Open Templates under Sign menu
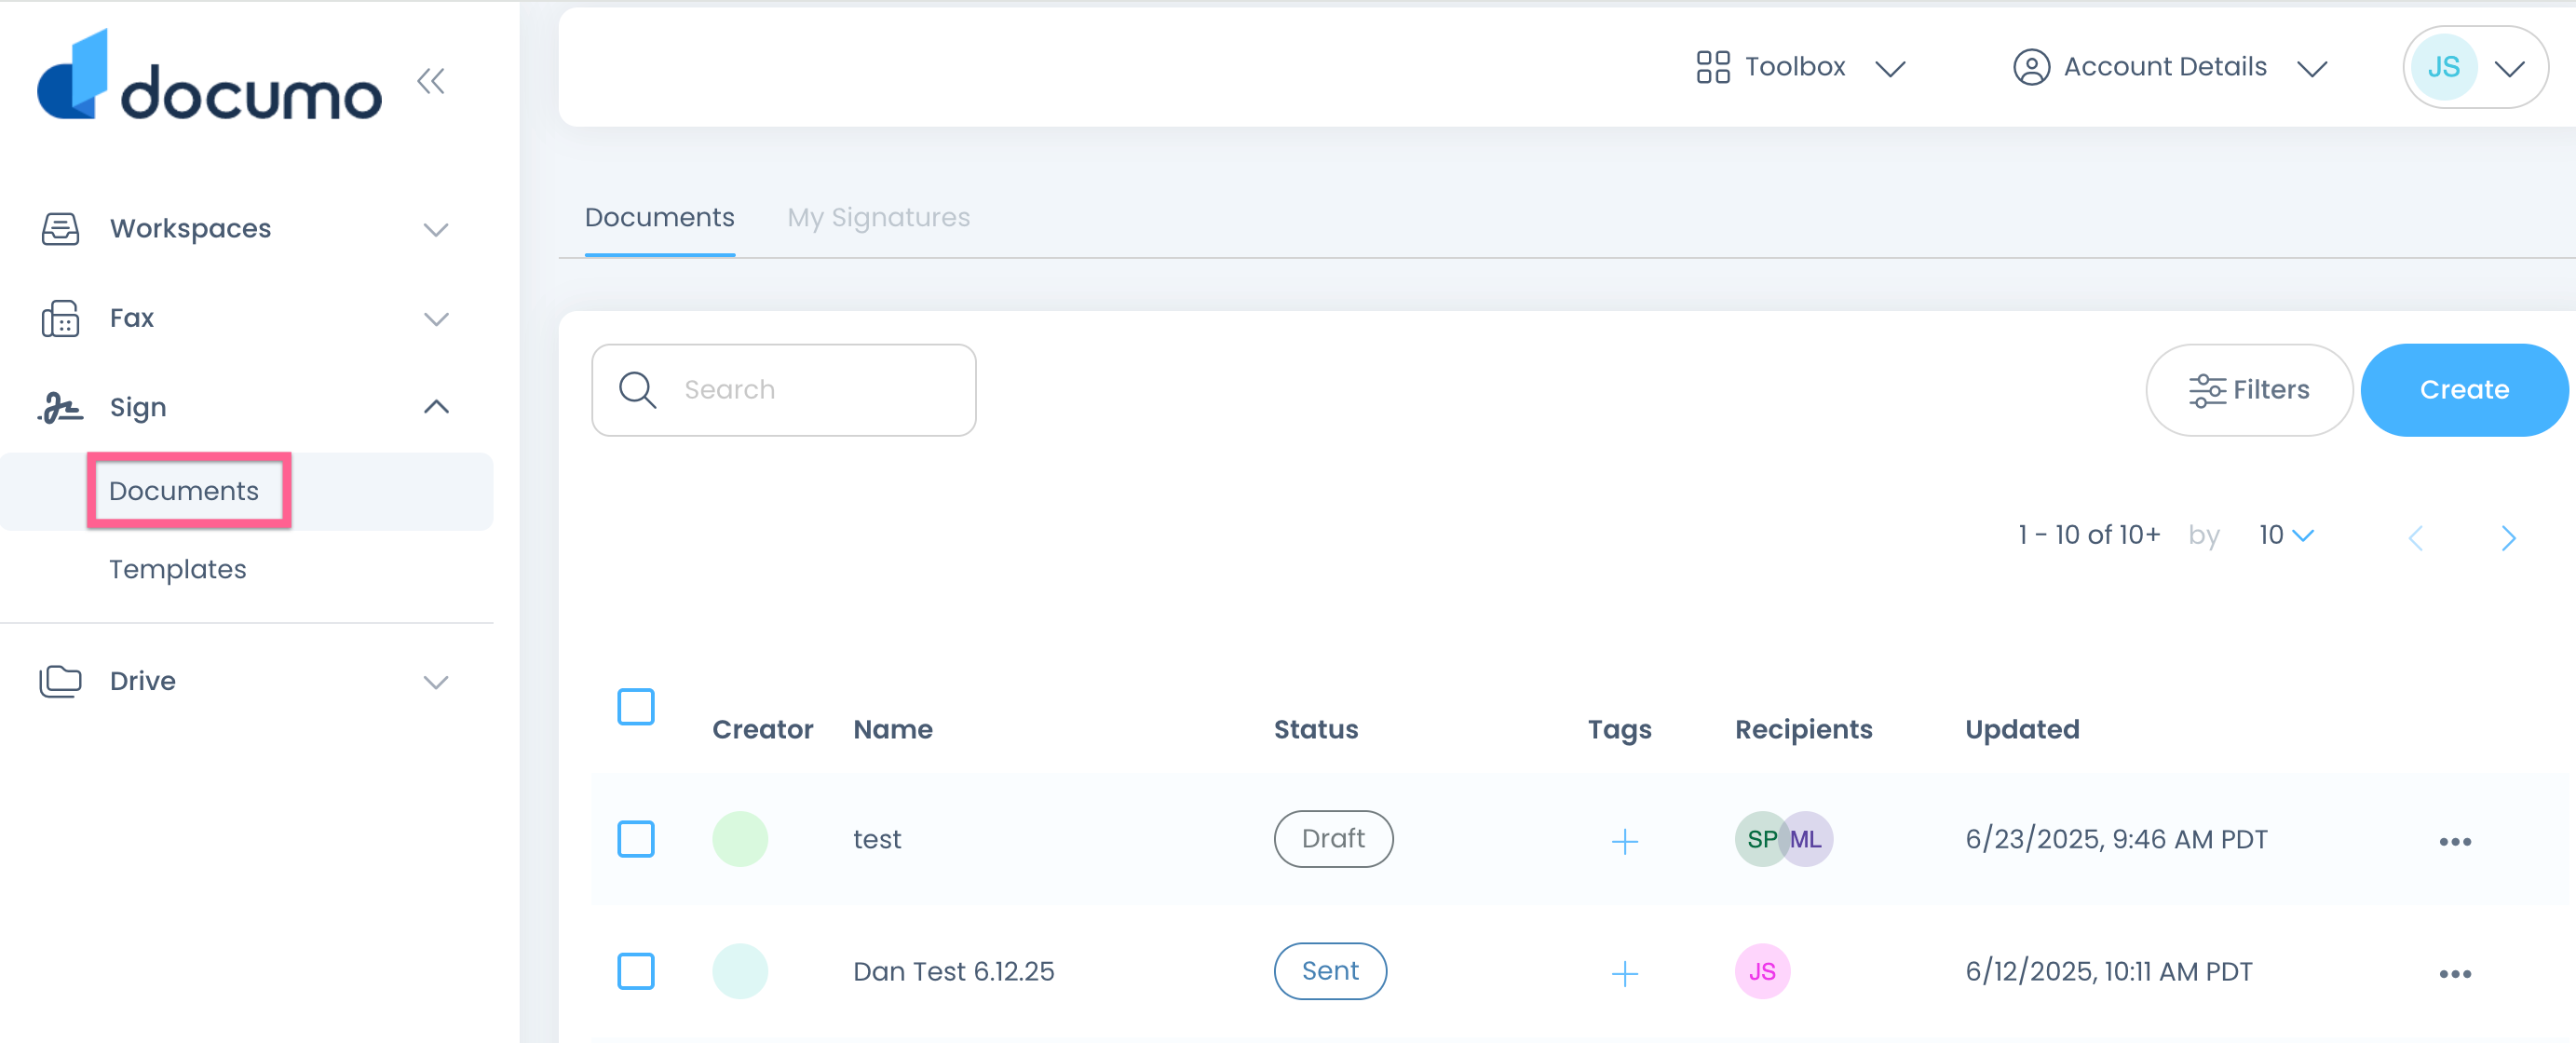This screenshot has height=1043, width=2576. point(178,569)
